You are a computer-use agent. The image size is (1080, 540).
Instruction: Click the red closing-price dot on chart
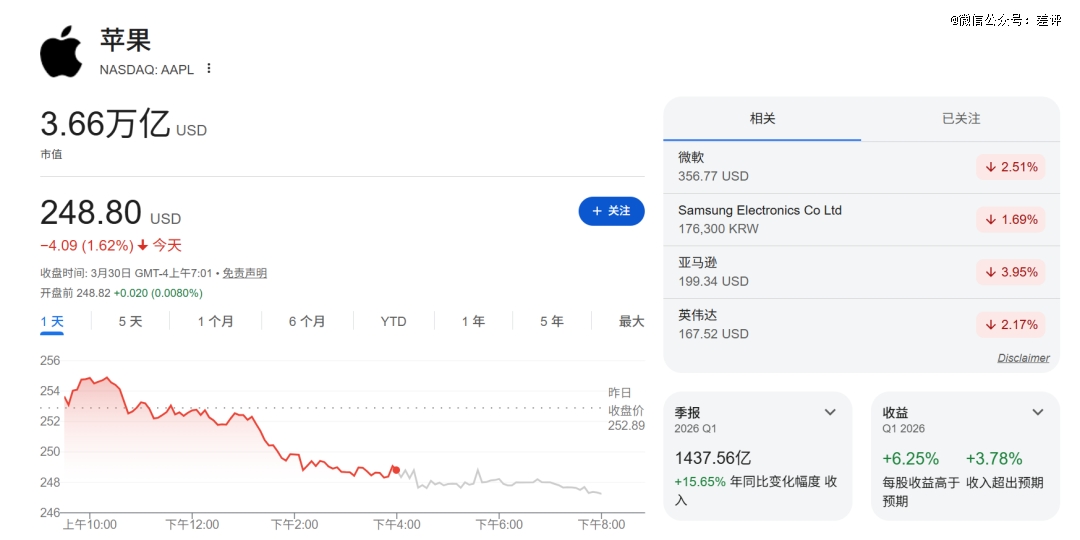tap(396, 469)
